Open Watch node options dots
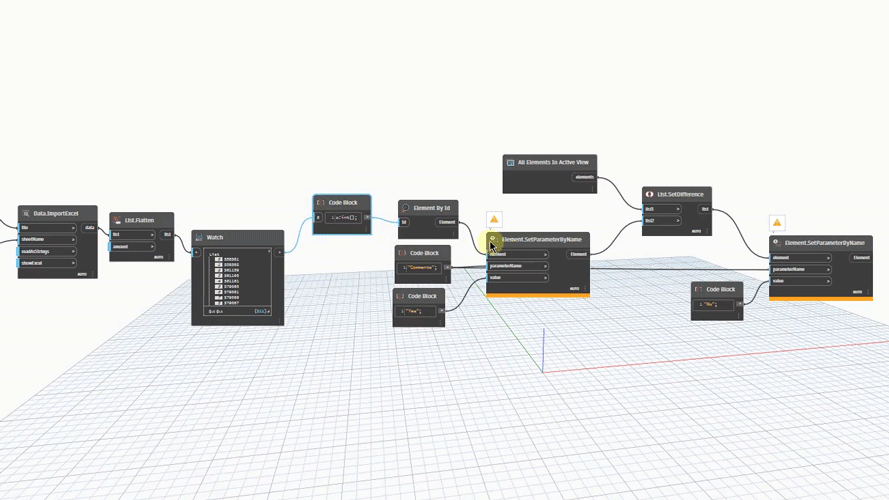This screenshot has width=889, height=500. click(279, 321)
